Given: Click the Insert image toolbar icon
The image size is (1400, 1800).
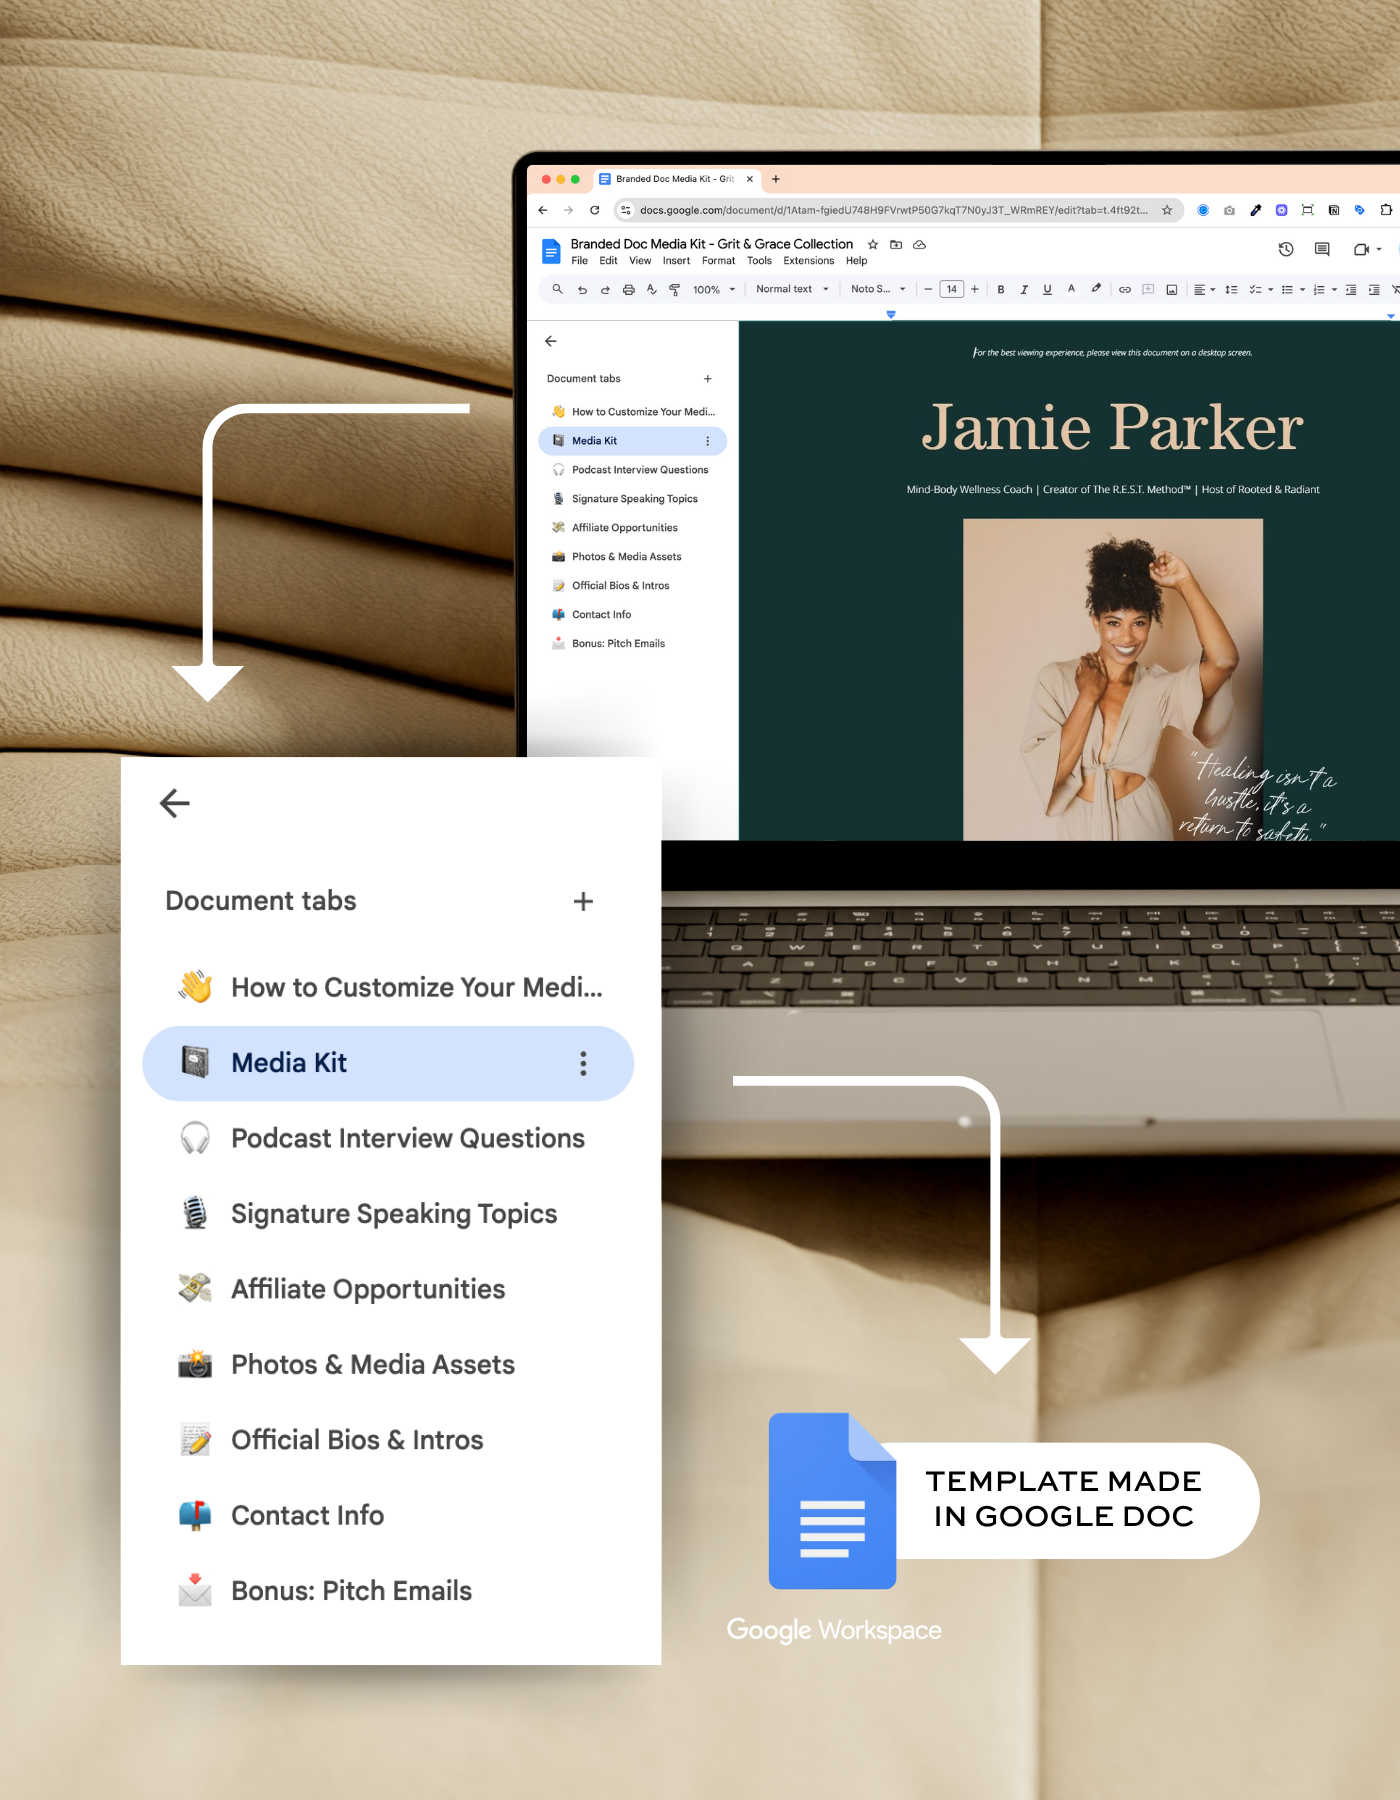Looking at the screenshot, I should tap(1171, 290).
